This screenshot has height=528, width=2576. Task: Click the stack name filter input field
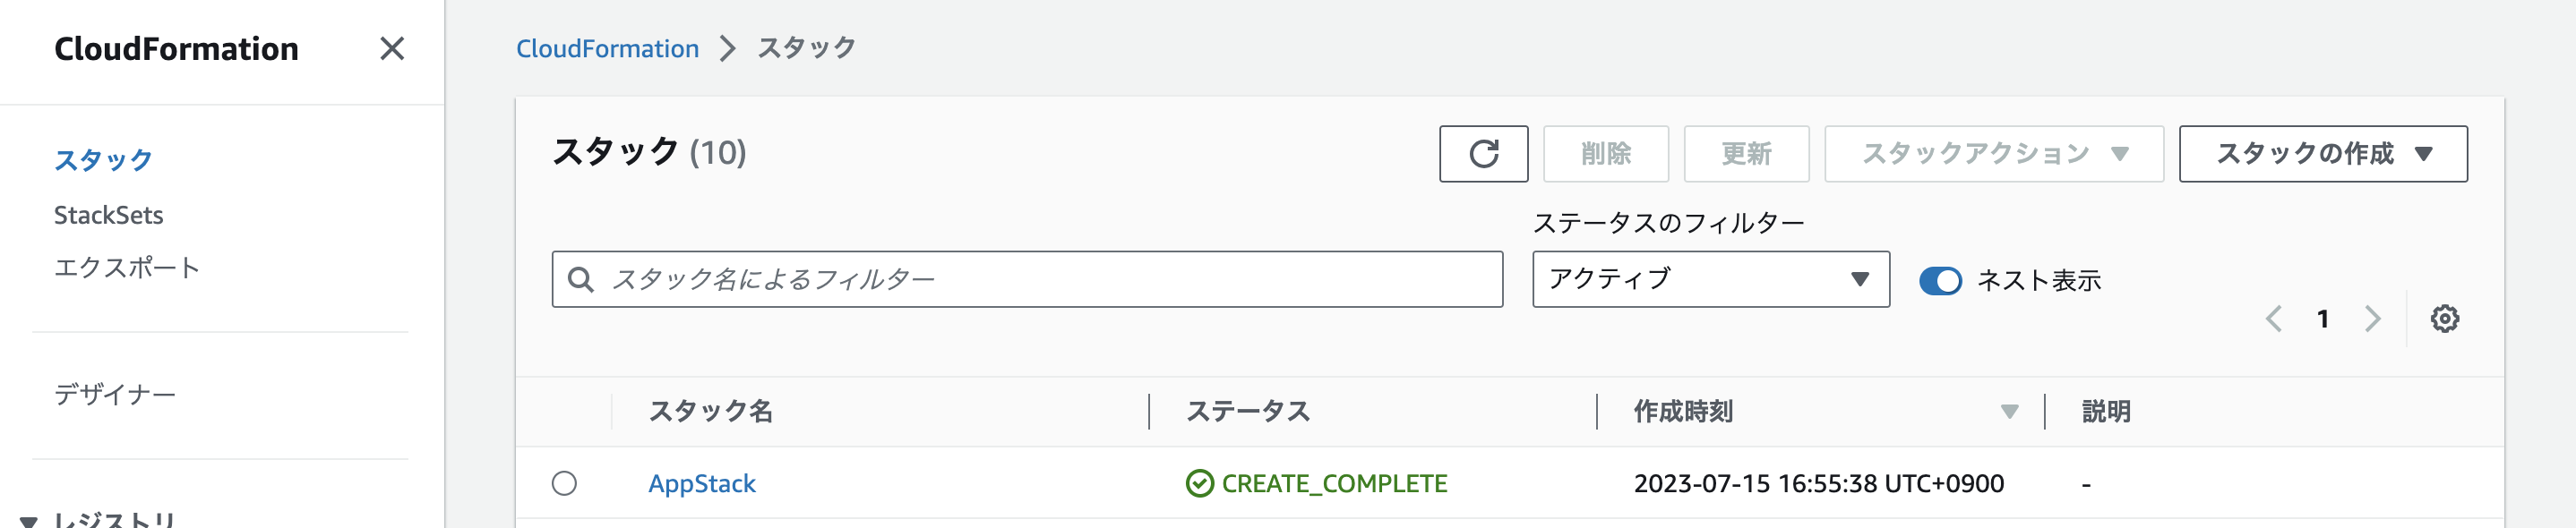click(x=1000, y=281)
